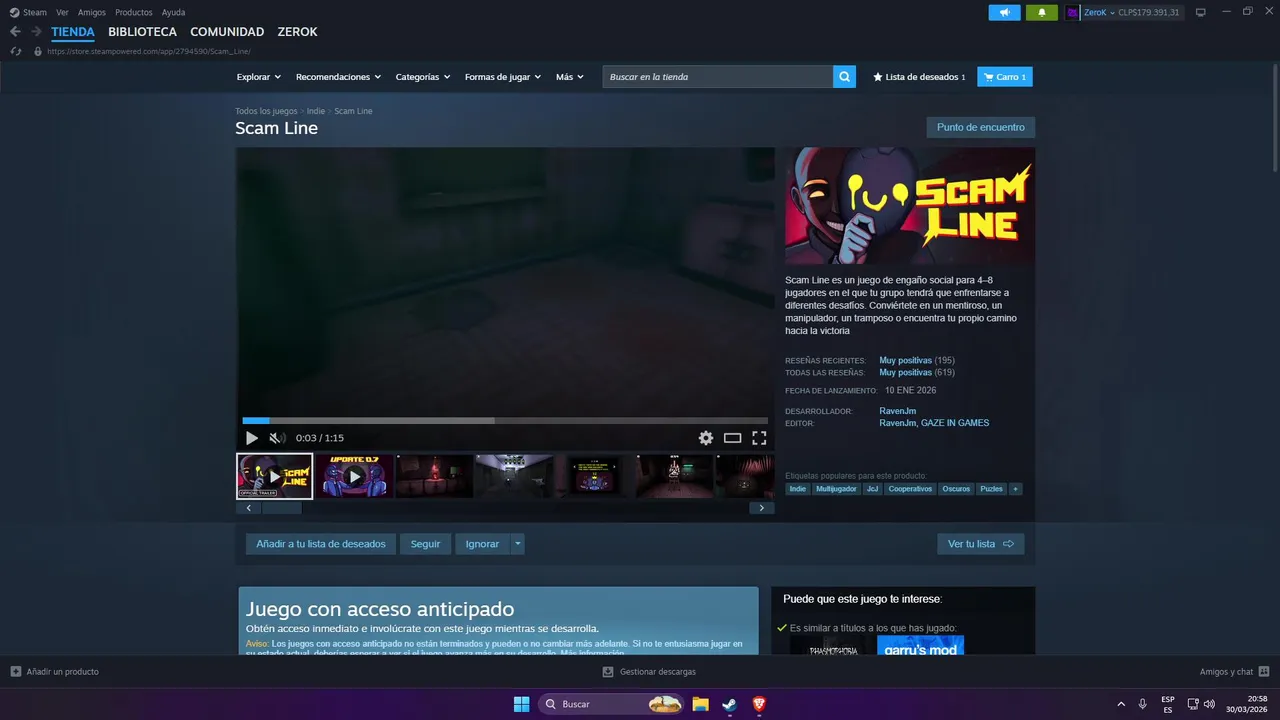Move the thumbnail strip scrollbar handle
This screenshot has height=720, width=1280.
tap(281, 508)
